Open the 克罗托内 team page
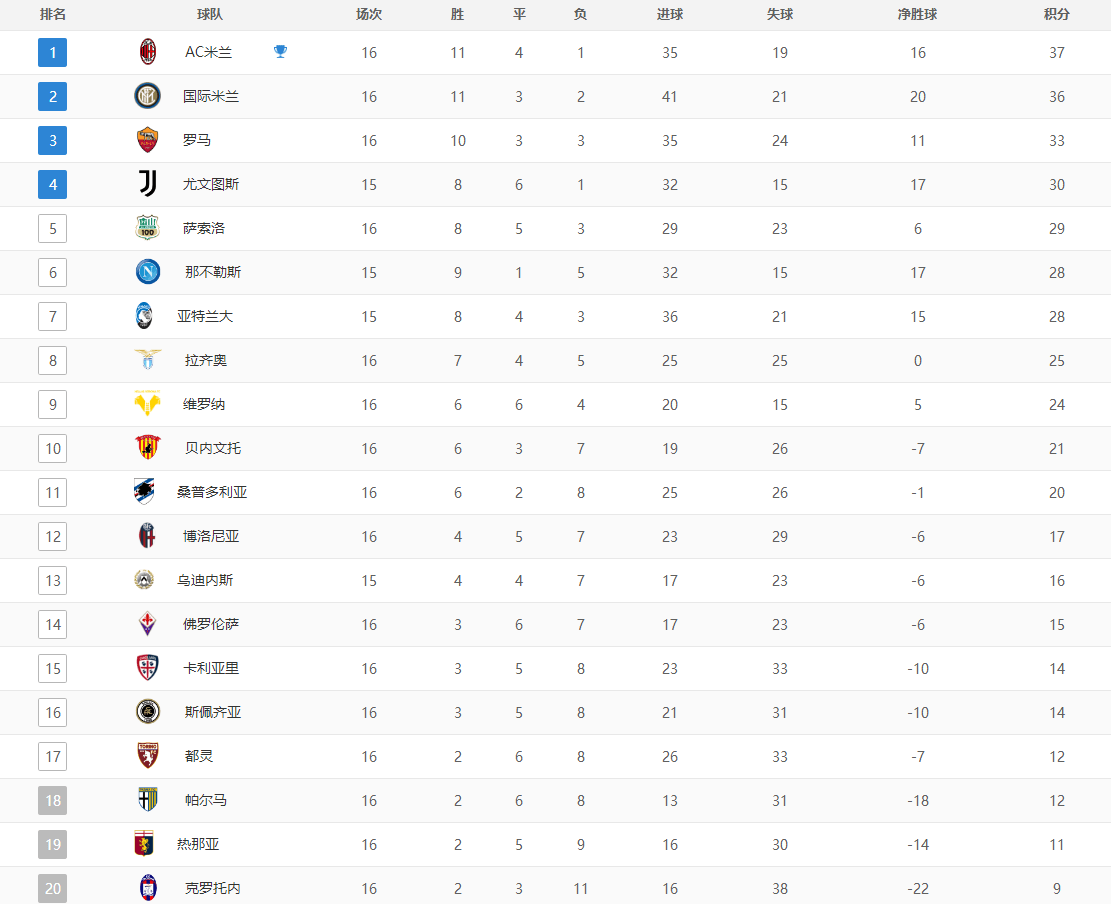 coord(212,888)
